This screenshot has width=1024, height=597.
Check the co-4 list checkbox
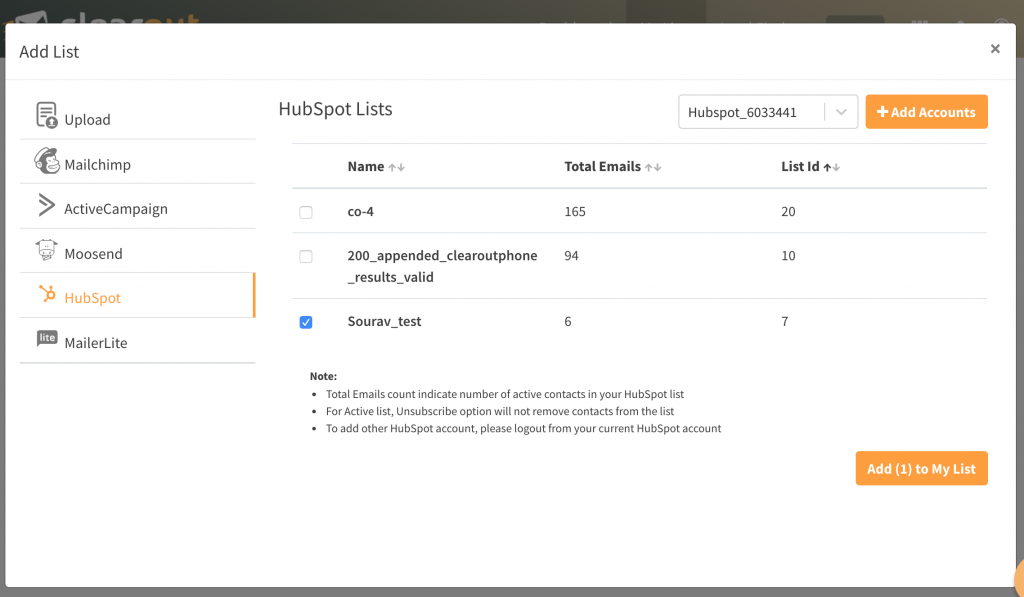tap(306, 212)
